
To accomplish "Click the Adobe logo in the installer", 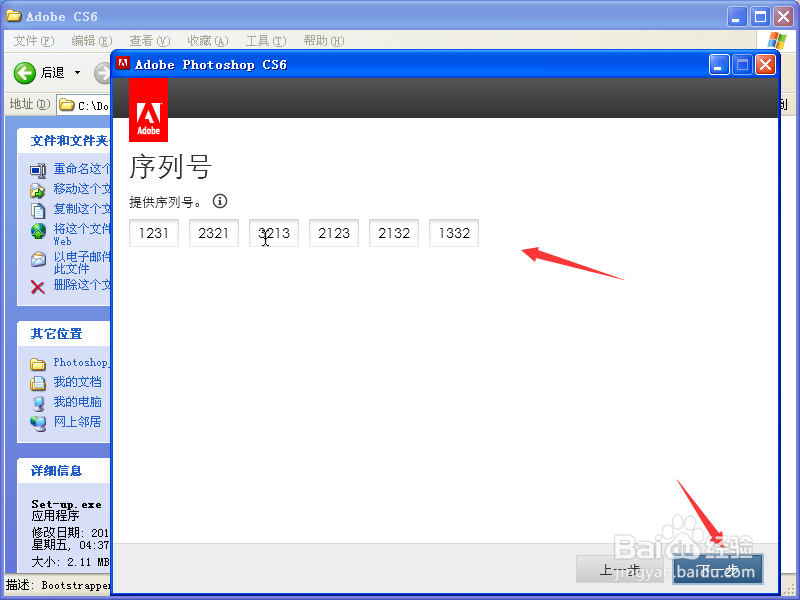I will coord(148,110).
